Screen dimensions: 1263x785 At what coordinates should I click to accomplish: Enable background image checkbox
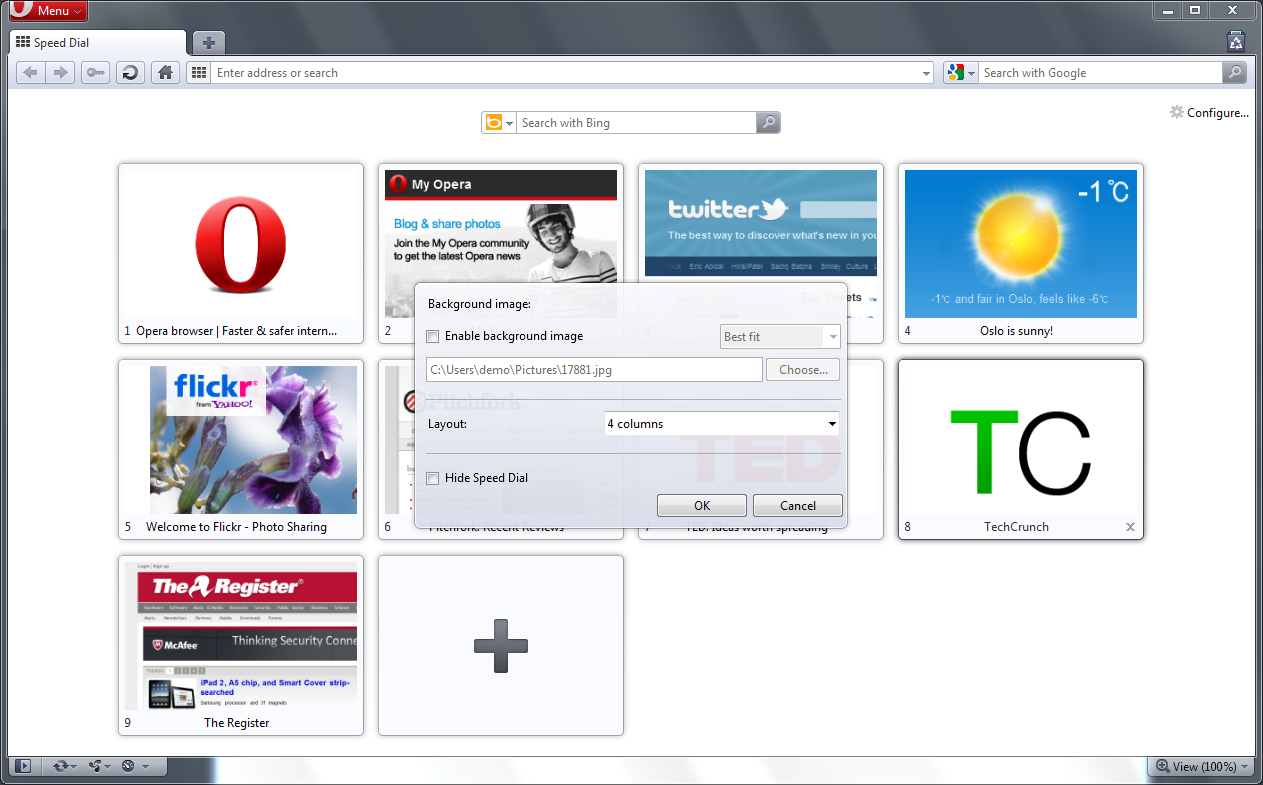(x=433, y=336)
